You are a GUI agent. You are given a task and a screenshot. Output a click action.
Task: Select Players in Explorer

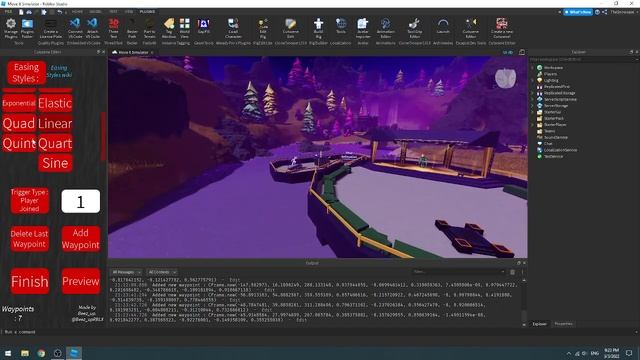tap(550, 74)
